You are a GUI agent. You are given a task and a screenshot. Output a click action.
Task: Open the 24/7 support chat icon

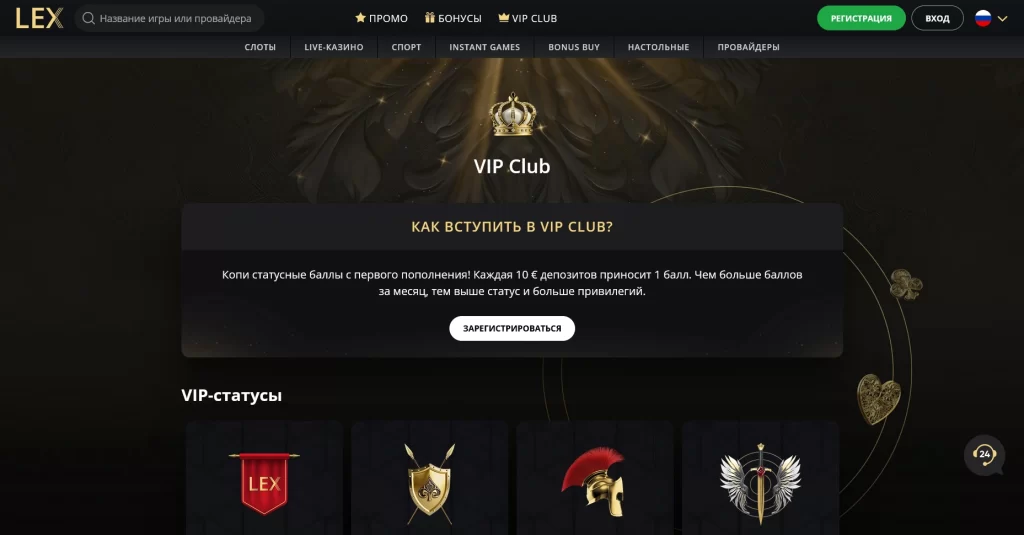[x=984, y=455]
